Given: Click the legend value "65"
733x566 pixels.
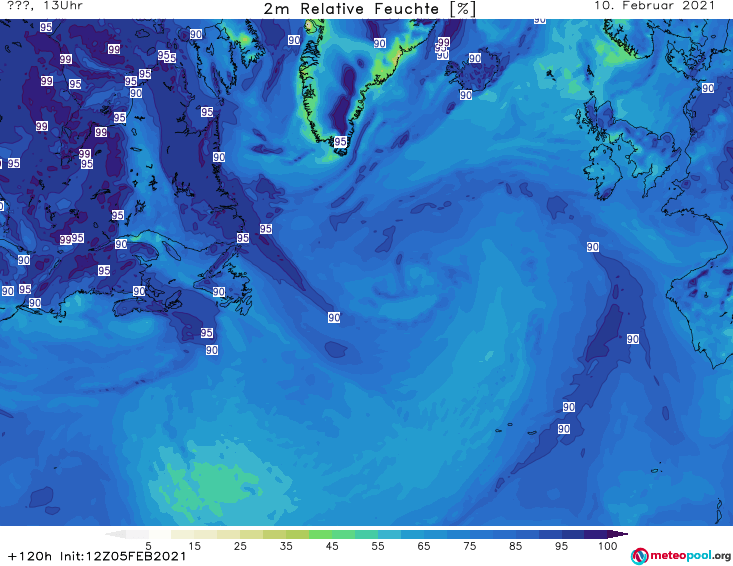Looking at the screenshot, I should click(x=424, y=546).
